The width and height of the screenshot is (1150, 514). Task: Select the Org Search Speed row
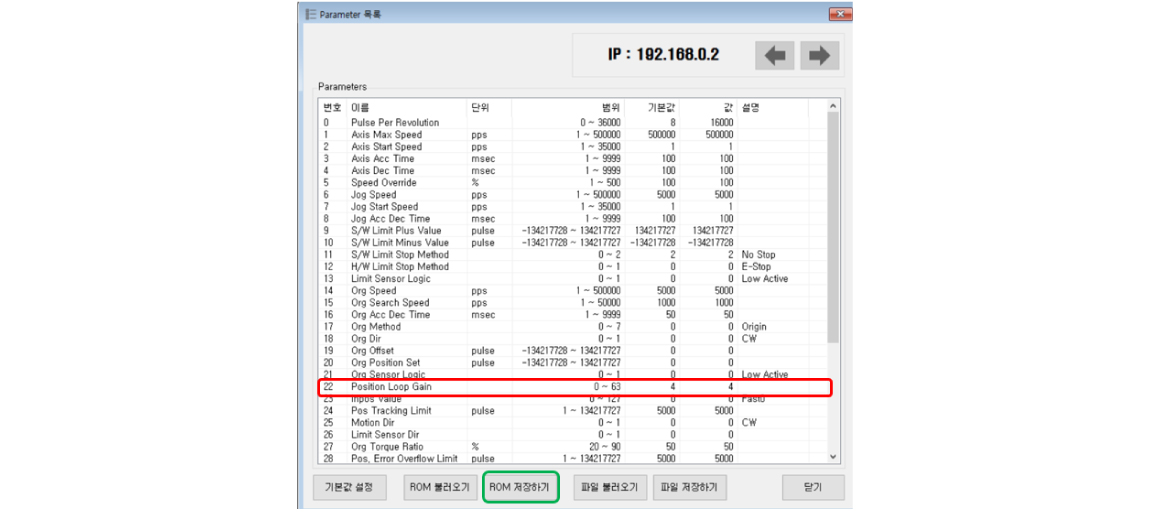(572, 303)
